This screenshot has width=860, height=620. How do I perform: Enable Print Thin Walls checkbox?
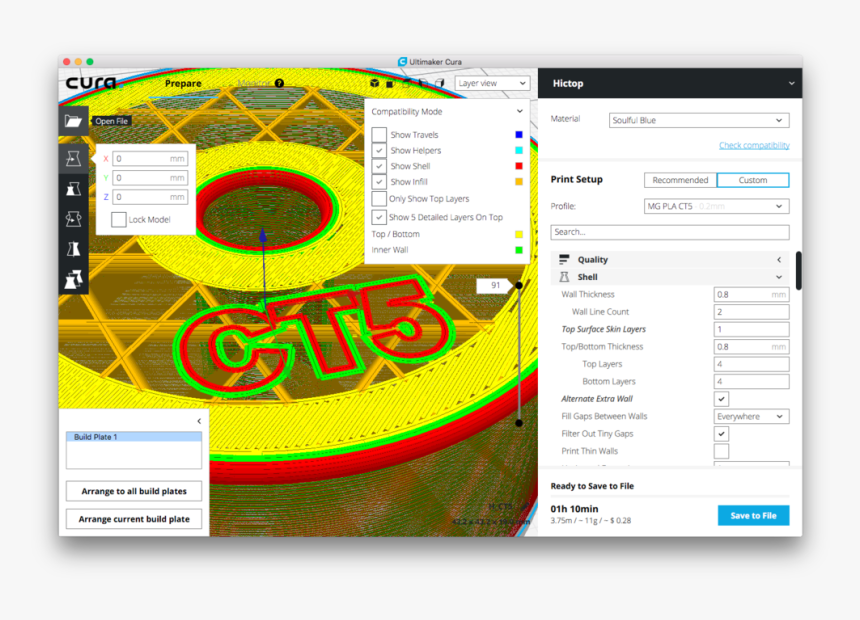coord(721,451)
